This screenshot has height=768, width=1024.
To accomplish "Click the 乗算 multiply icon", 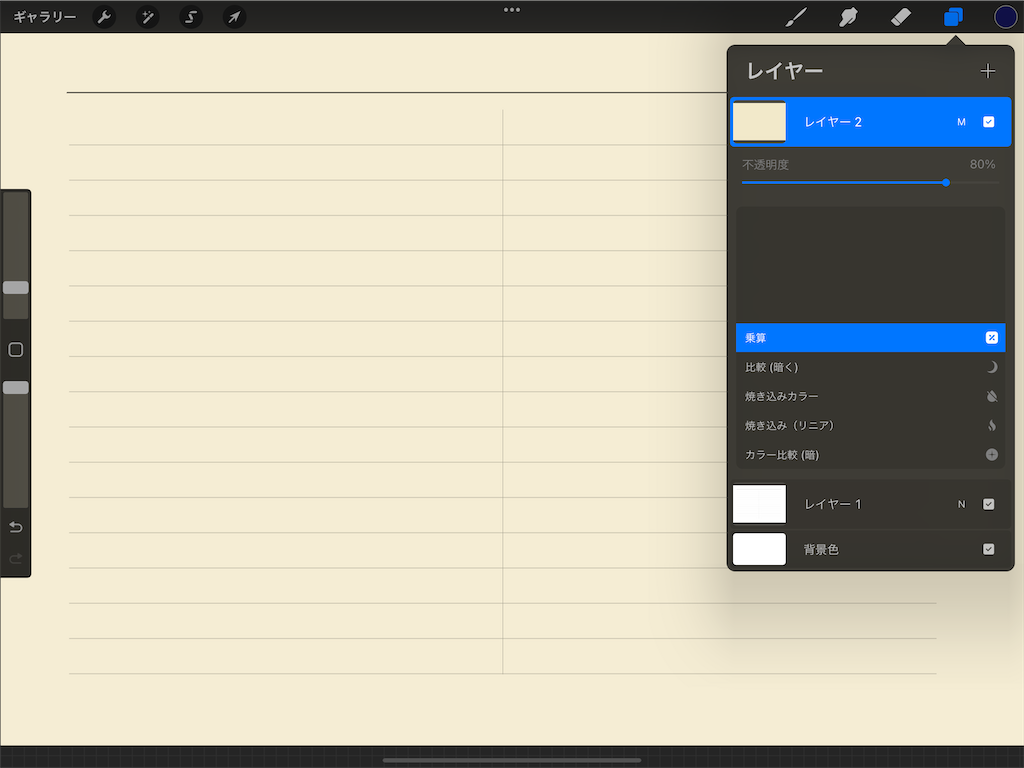I will coord(991,338).
